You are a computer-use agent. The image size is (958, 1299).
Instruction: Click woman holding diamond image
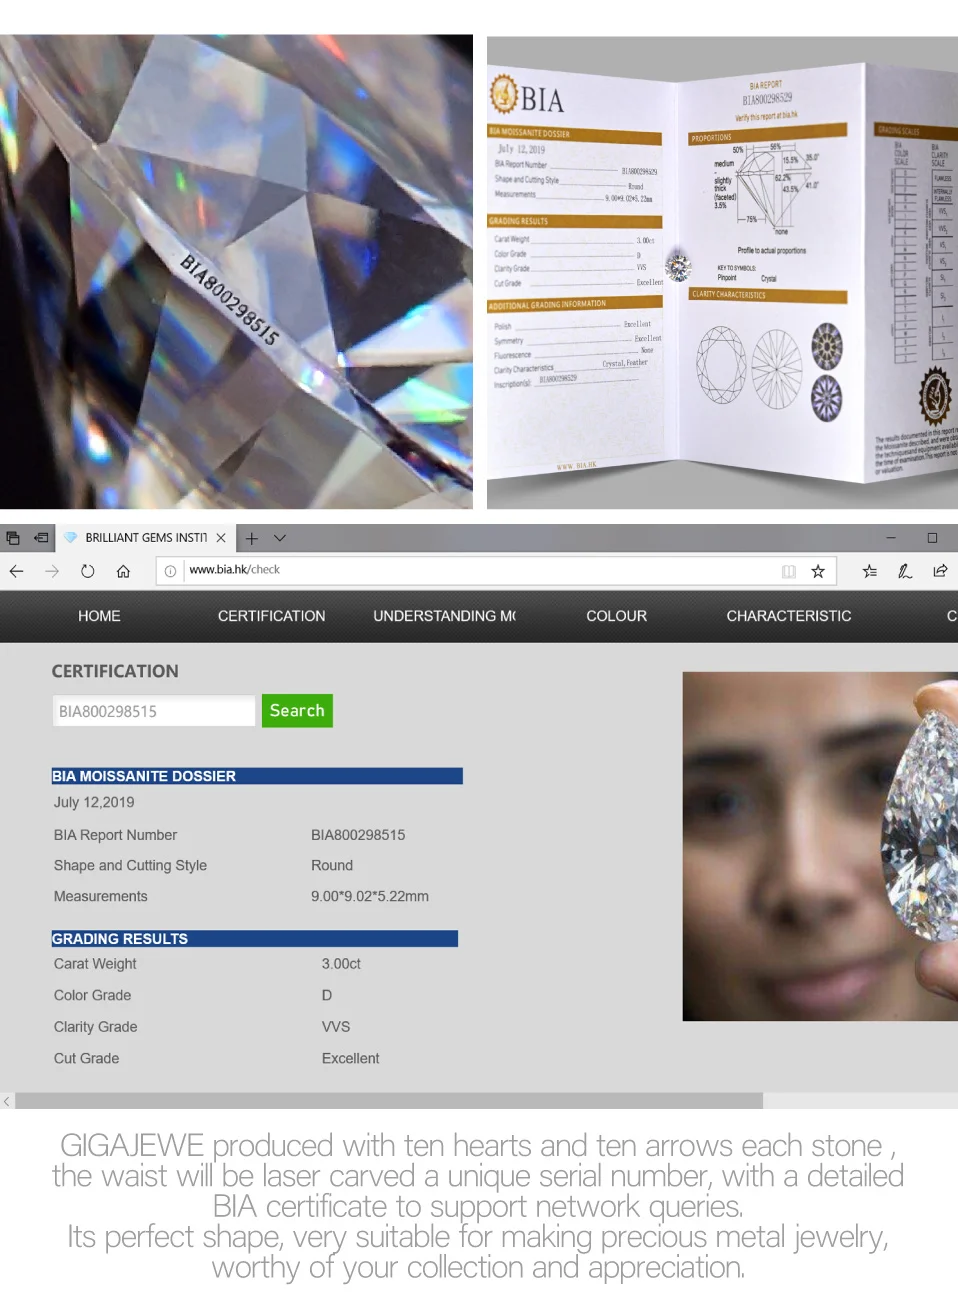tap(820, 846)
